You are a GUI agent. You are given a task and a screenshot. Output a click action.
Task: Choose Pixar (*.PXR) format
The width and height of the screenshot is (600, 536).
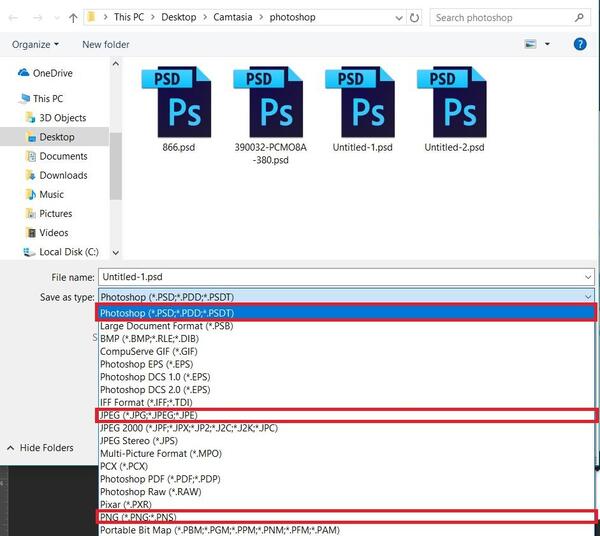tap(346, 504)
